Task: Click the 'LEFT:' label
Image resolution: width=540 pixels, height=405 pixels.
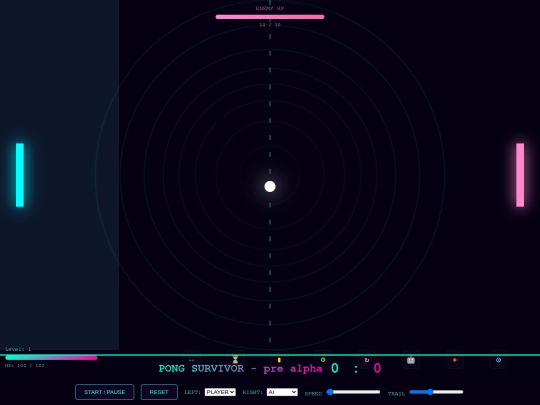Action: pos(193,392)
